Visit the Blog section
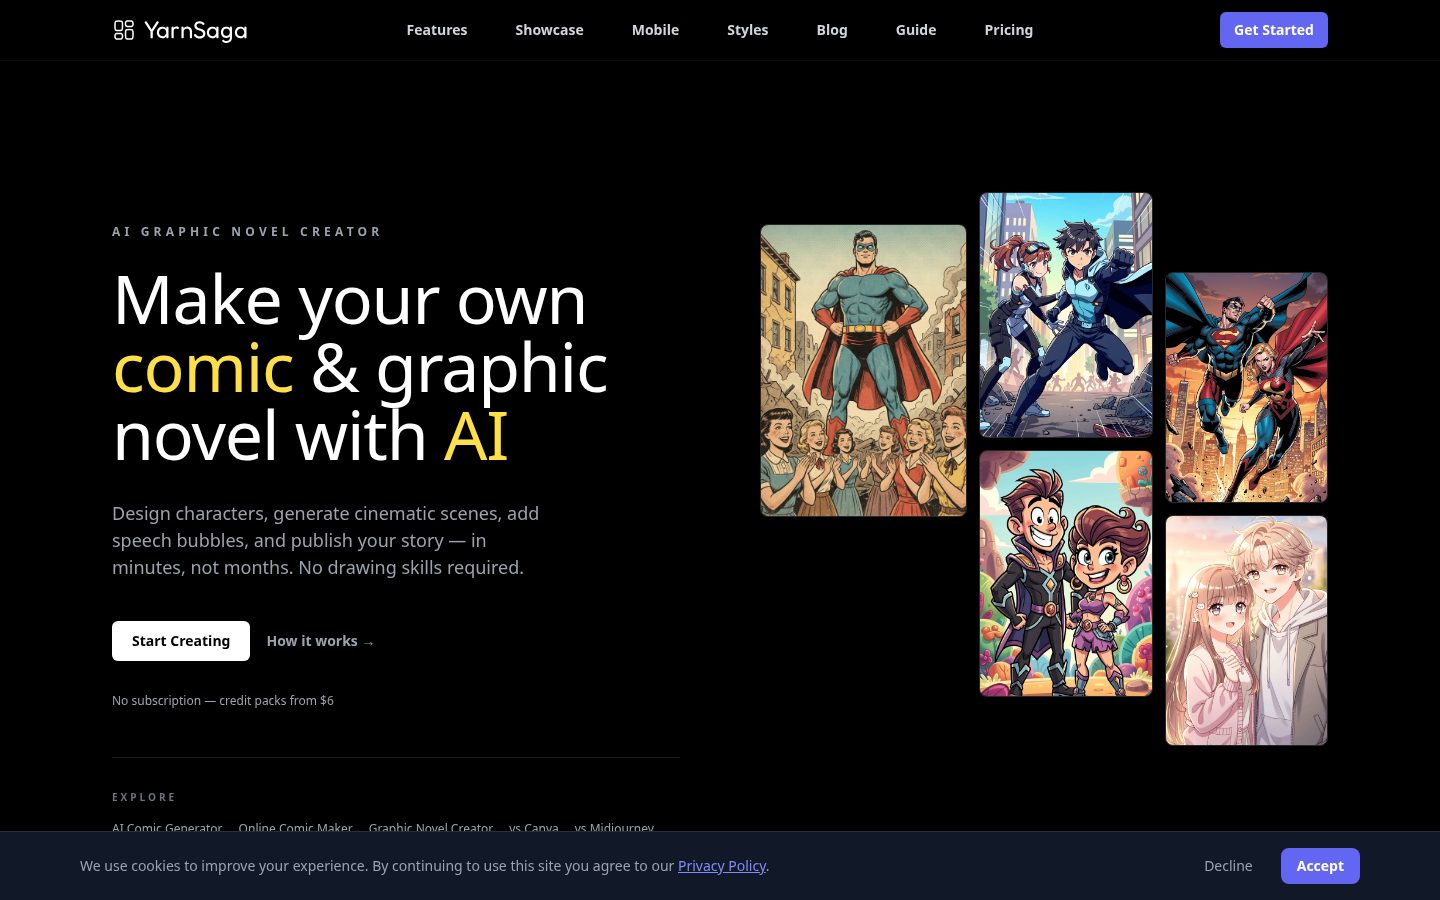Image resolution: width=1440 pixels, height=900 pixels. (x=832, y=30)
